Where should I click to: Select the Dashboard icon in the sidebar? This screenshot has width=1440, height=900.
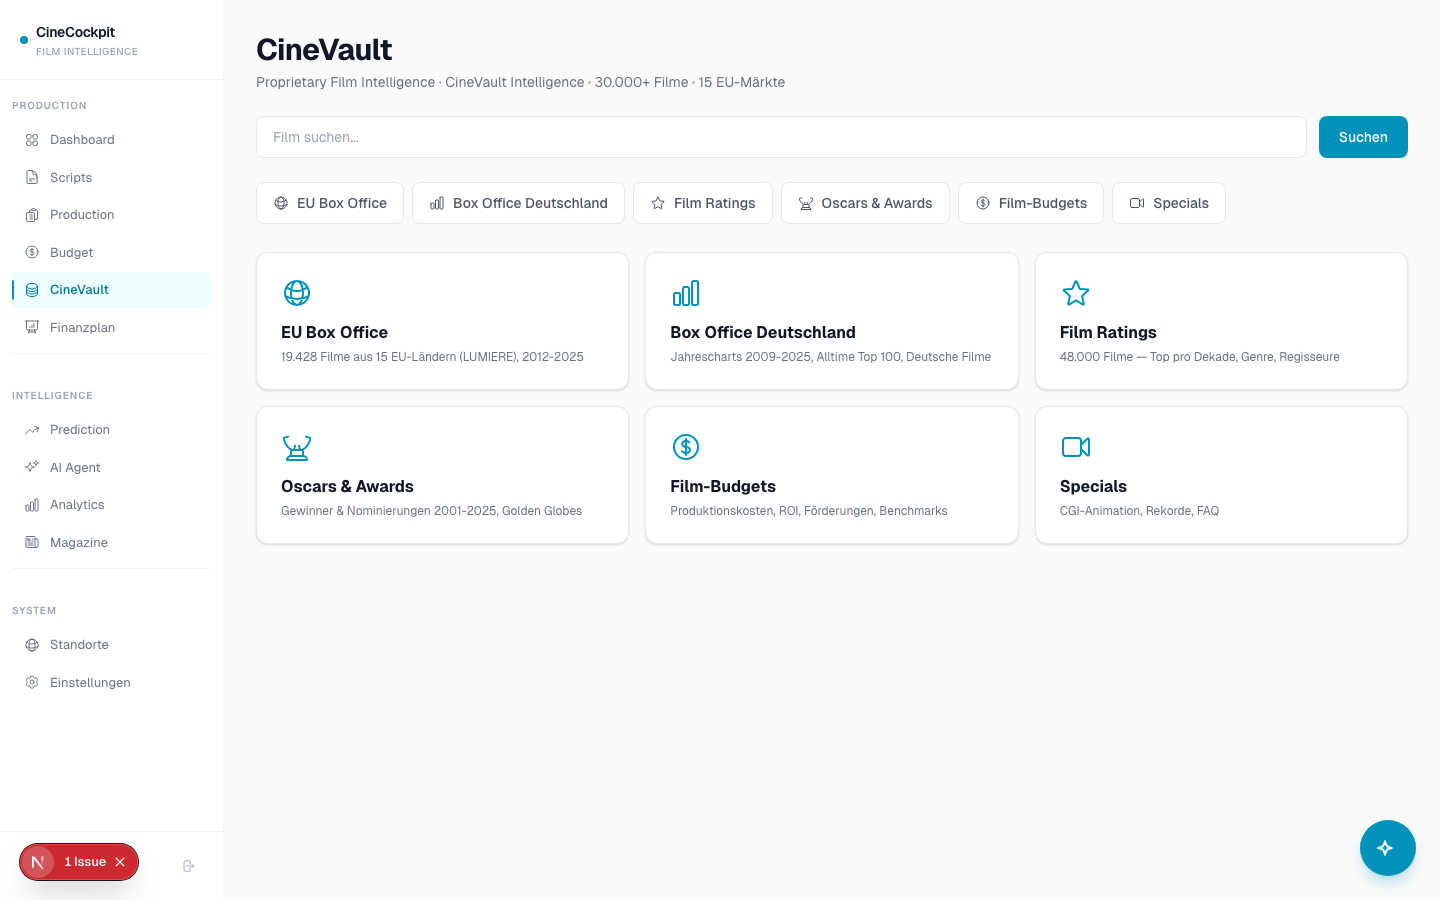point(31,140)
